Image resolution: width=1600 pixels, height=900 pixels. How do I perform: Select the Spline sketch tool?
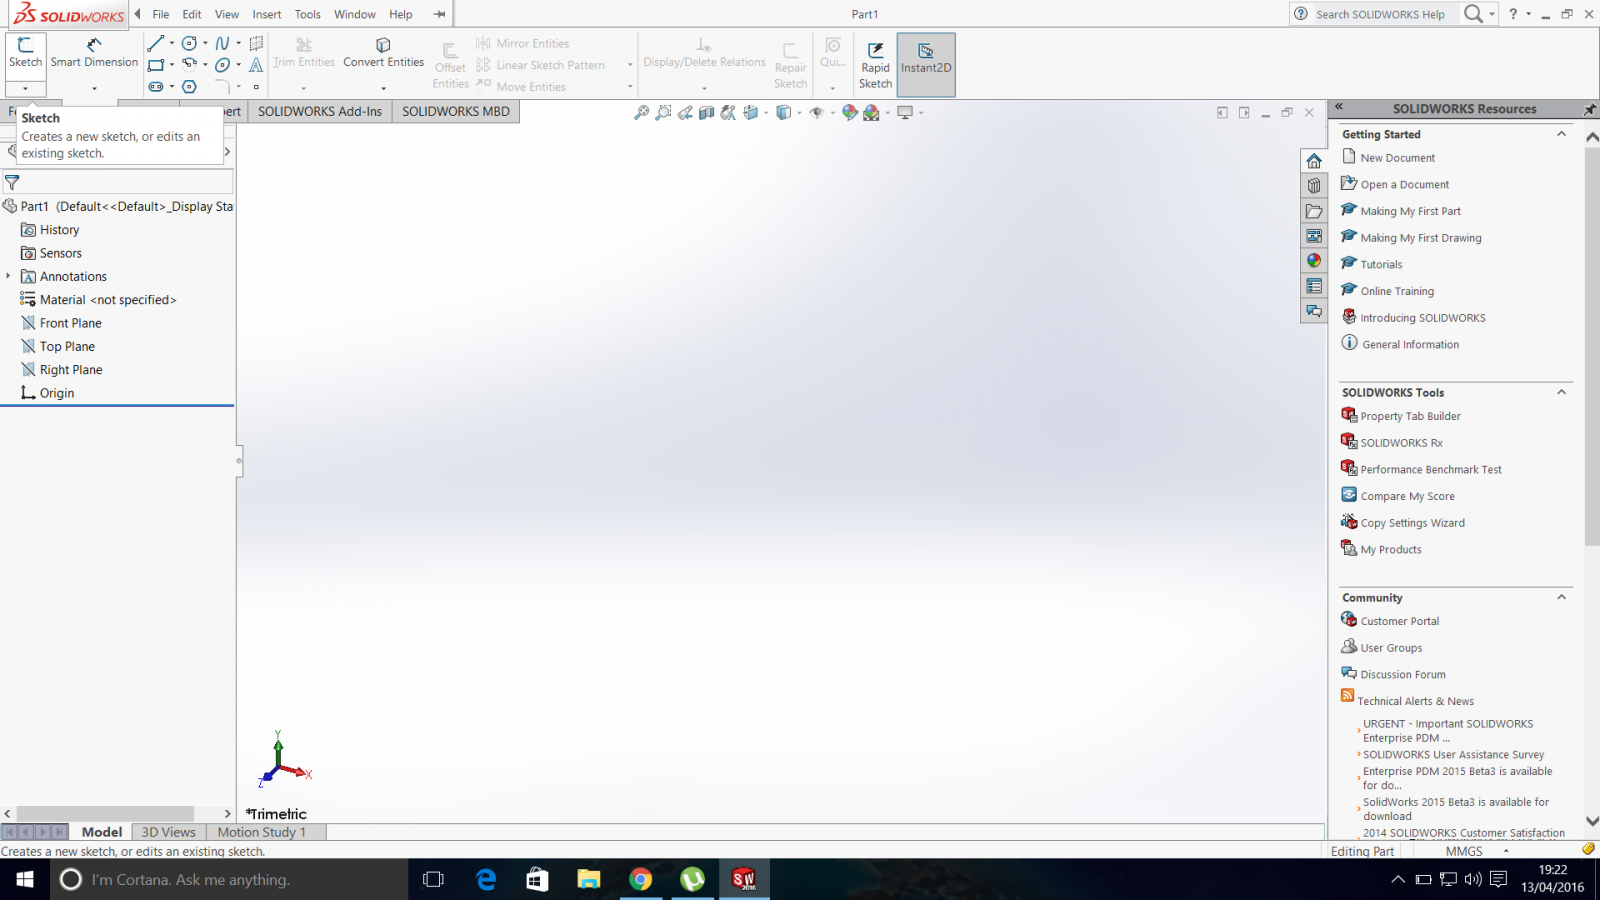222,43
